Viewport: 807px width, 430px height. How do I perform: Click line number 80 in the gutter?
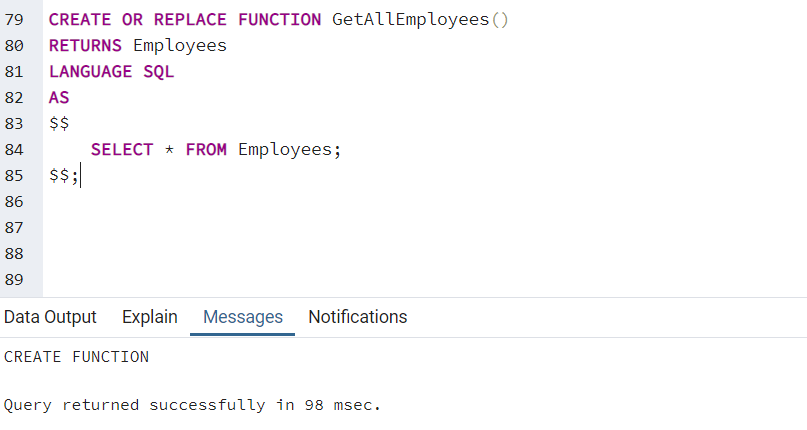pyautogui.click(x=14, y=46)
